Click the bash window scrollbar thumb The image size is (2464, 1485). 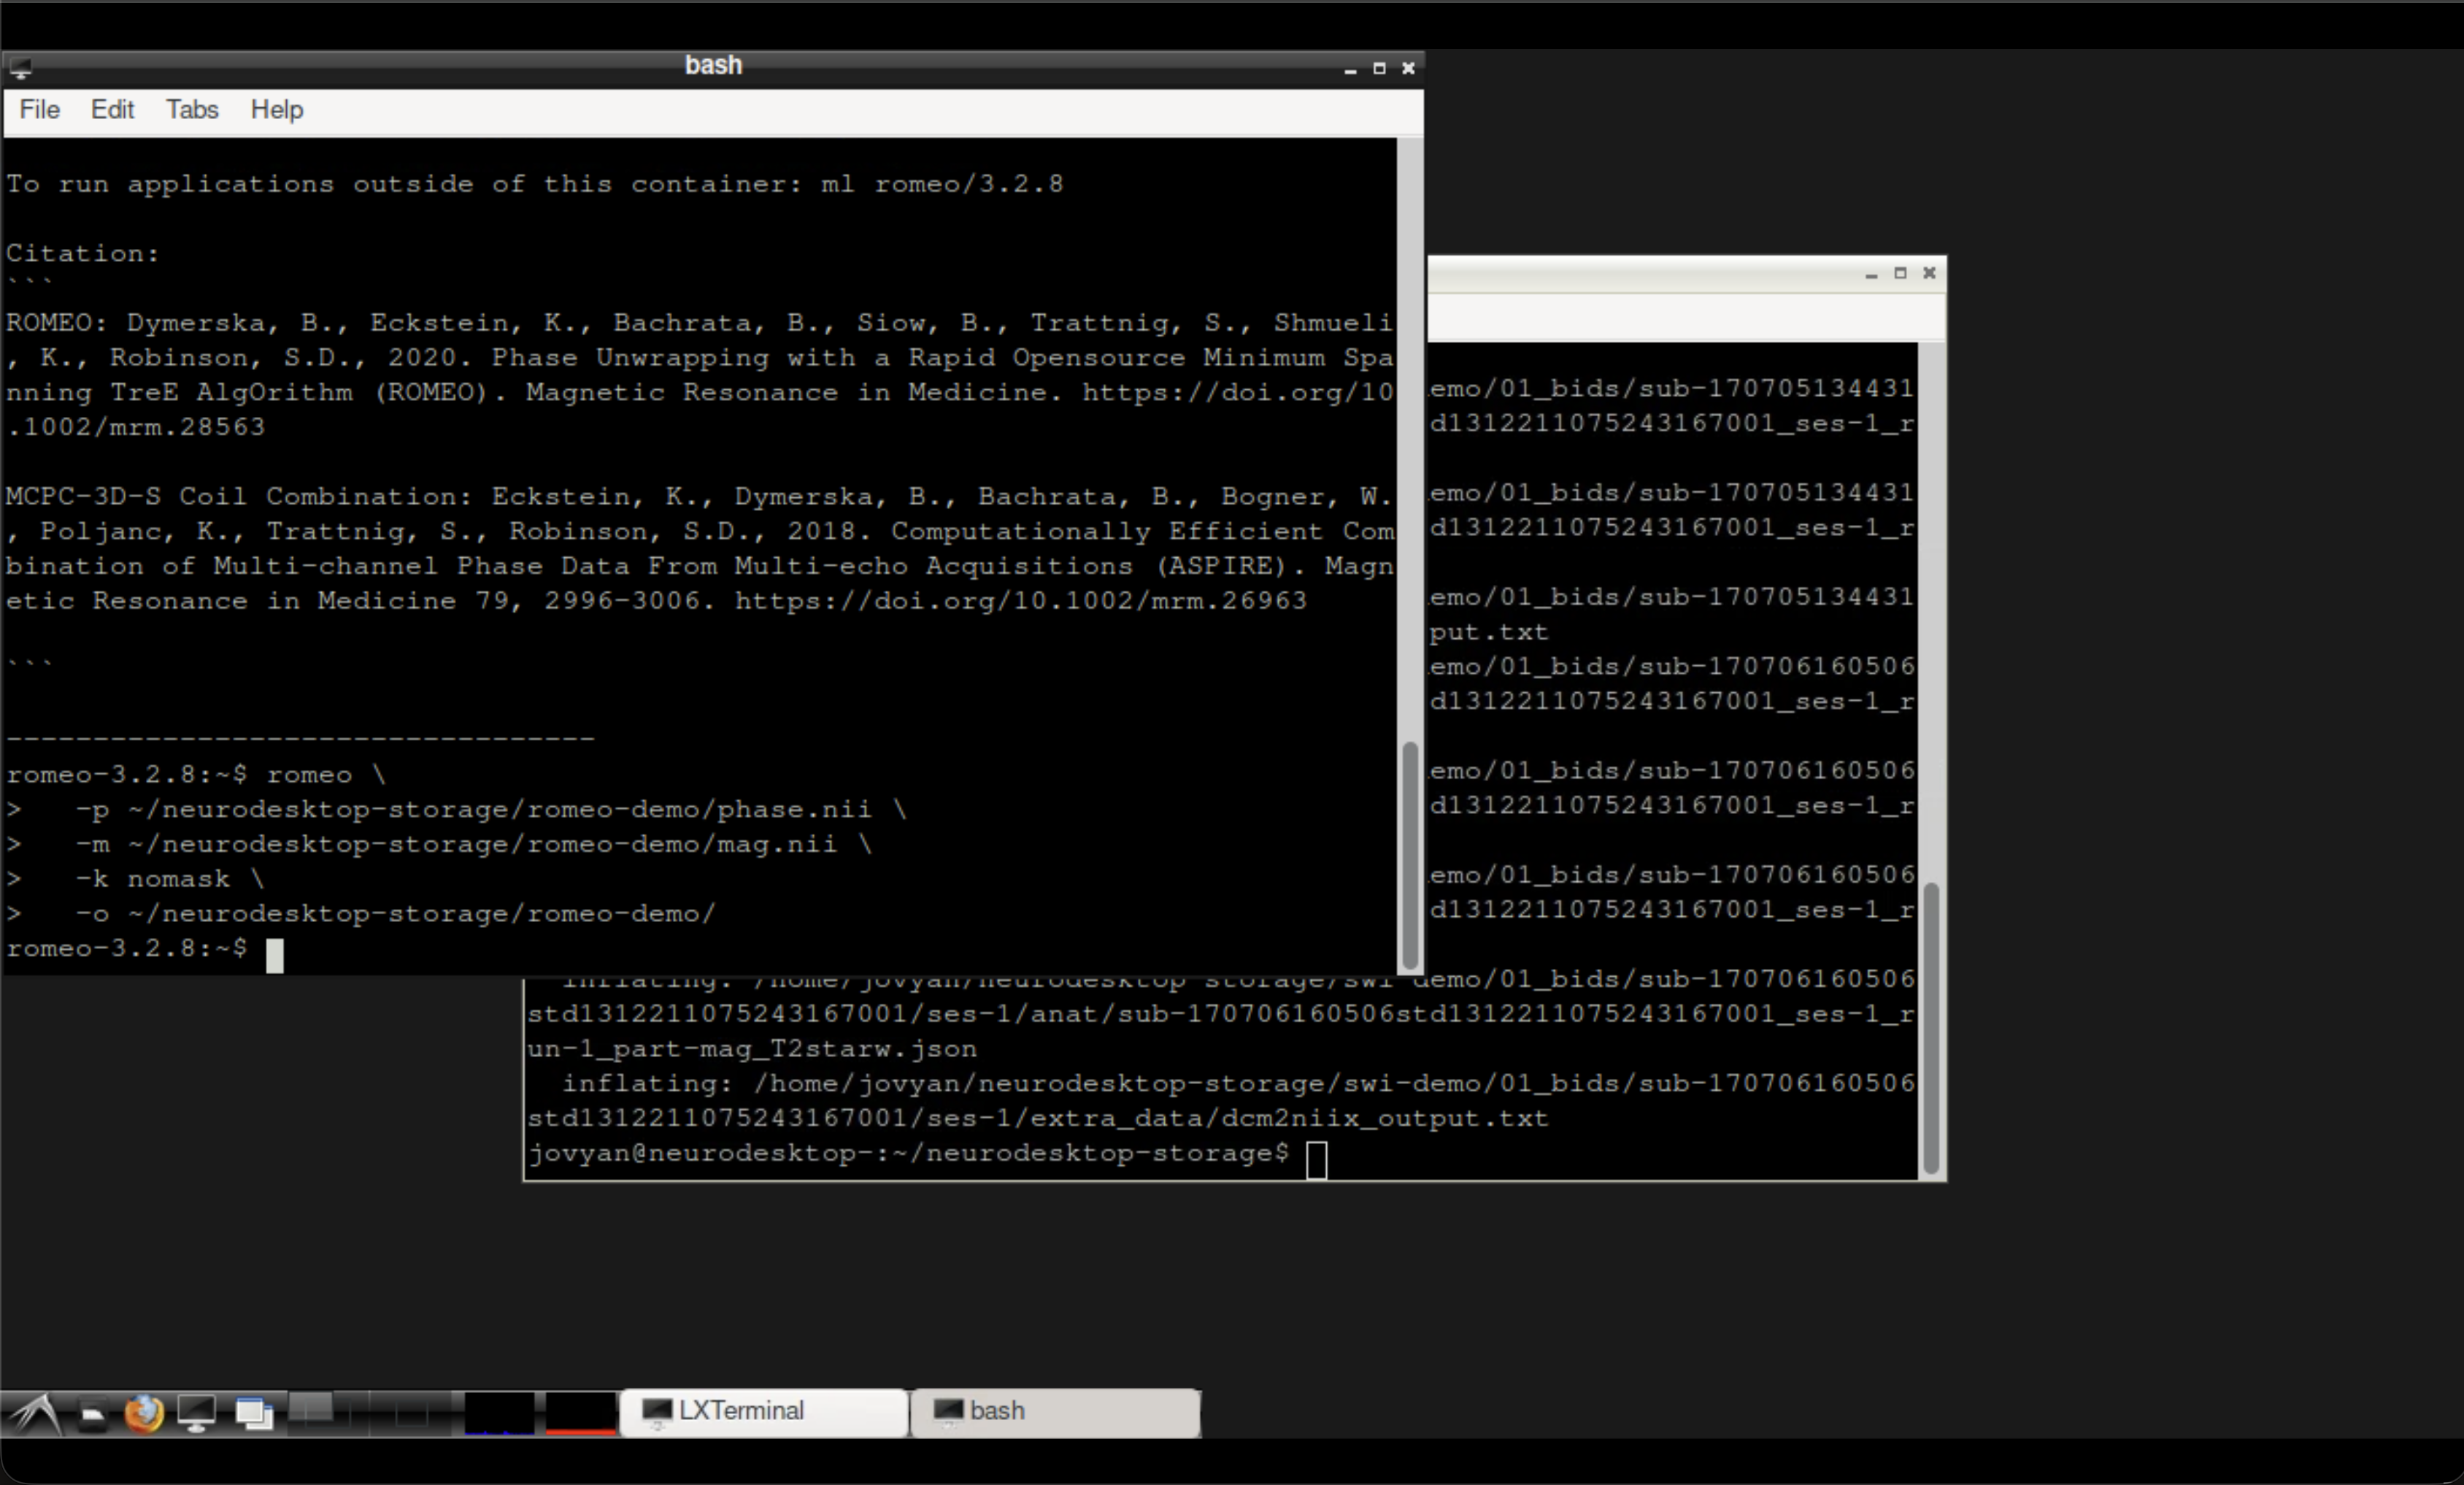[x=1410, y=856]
